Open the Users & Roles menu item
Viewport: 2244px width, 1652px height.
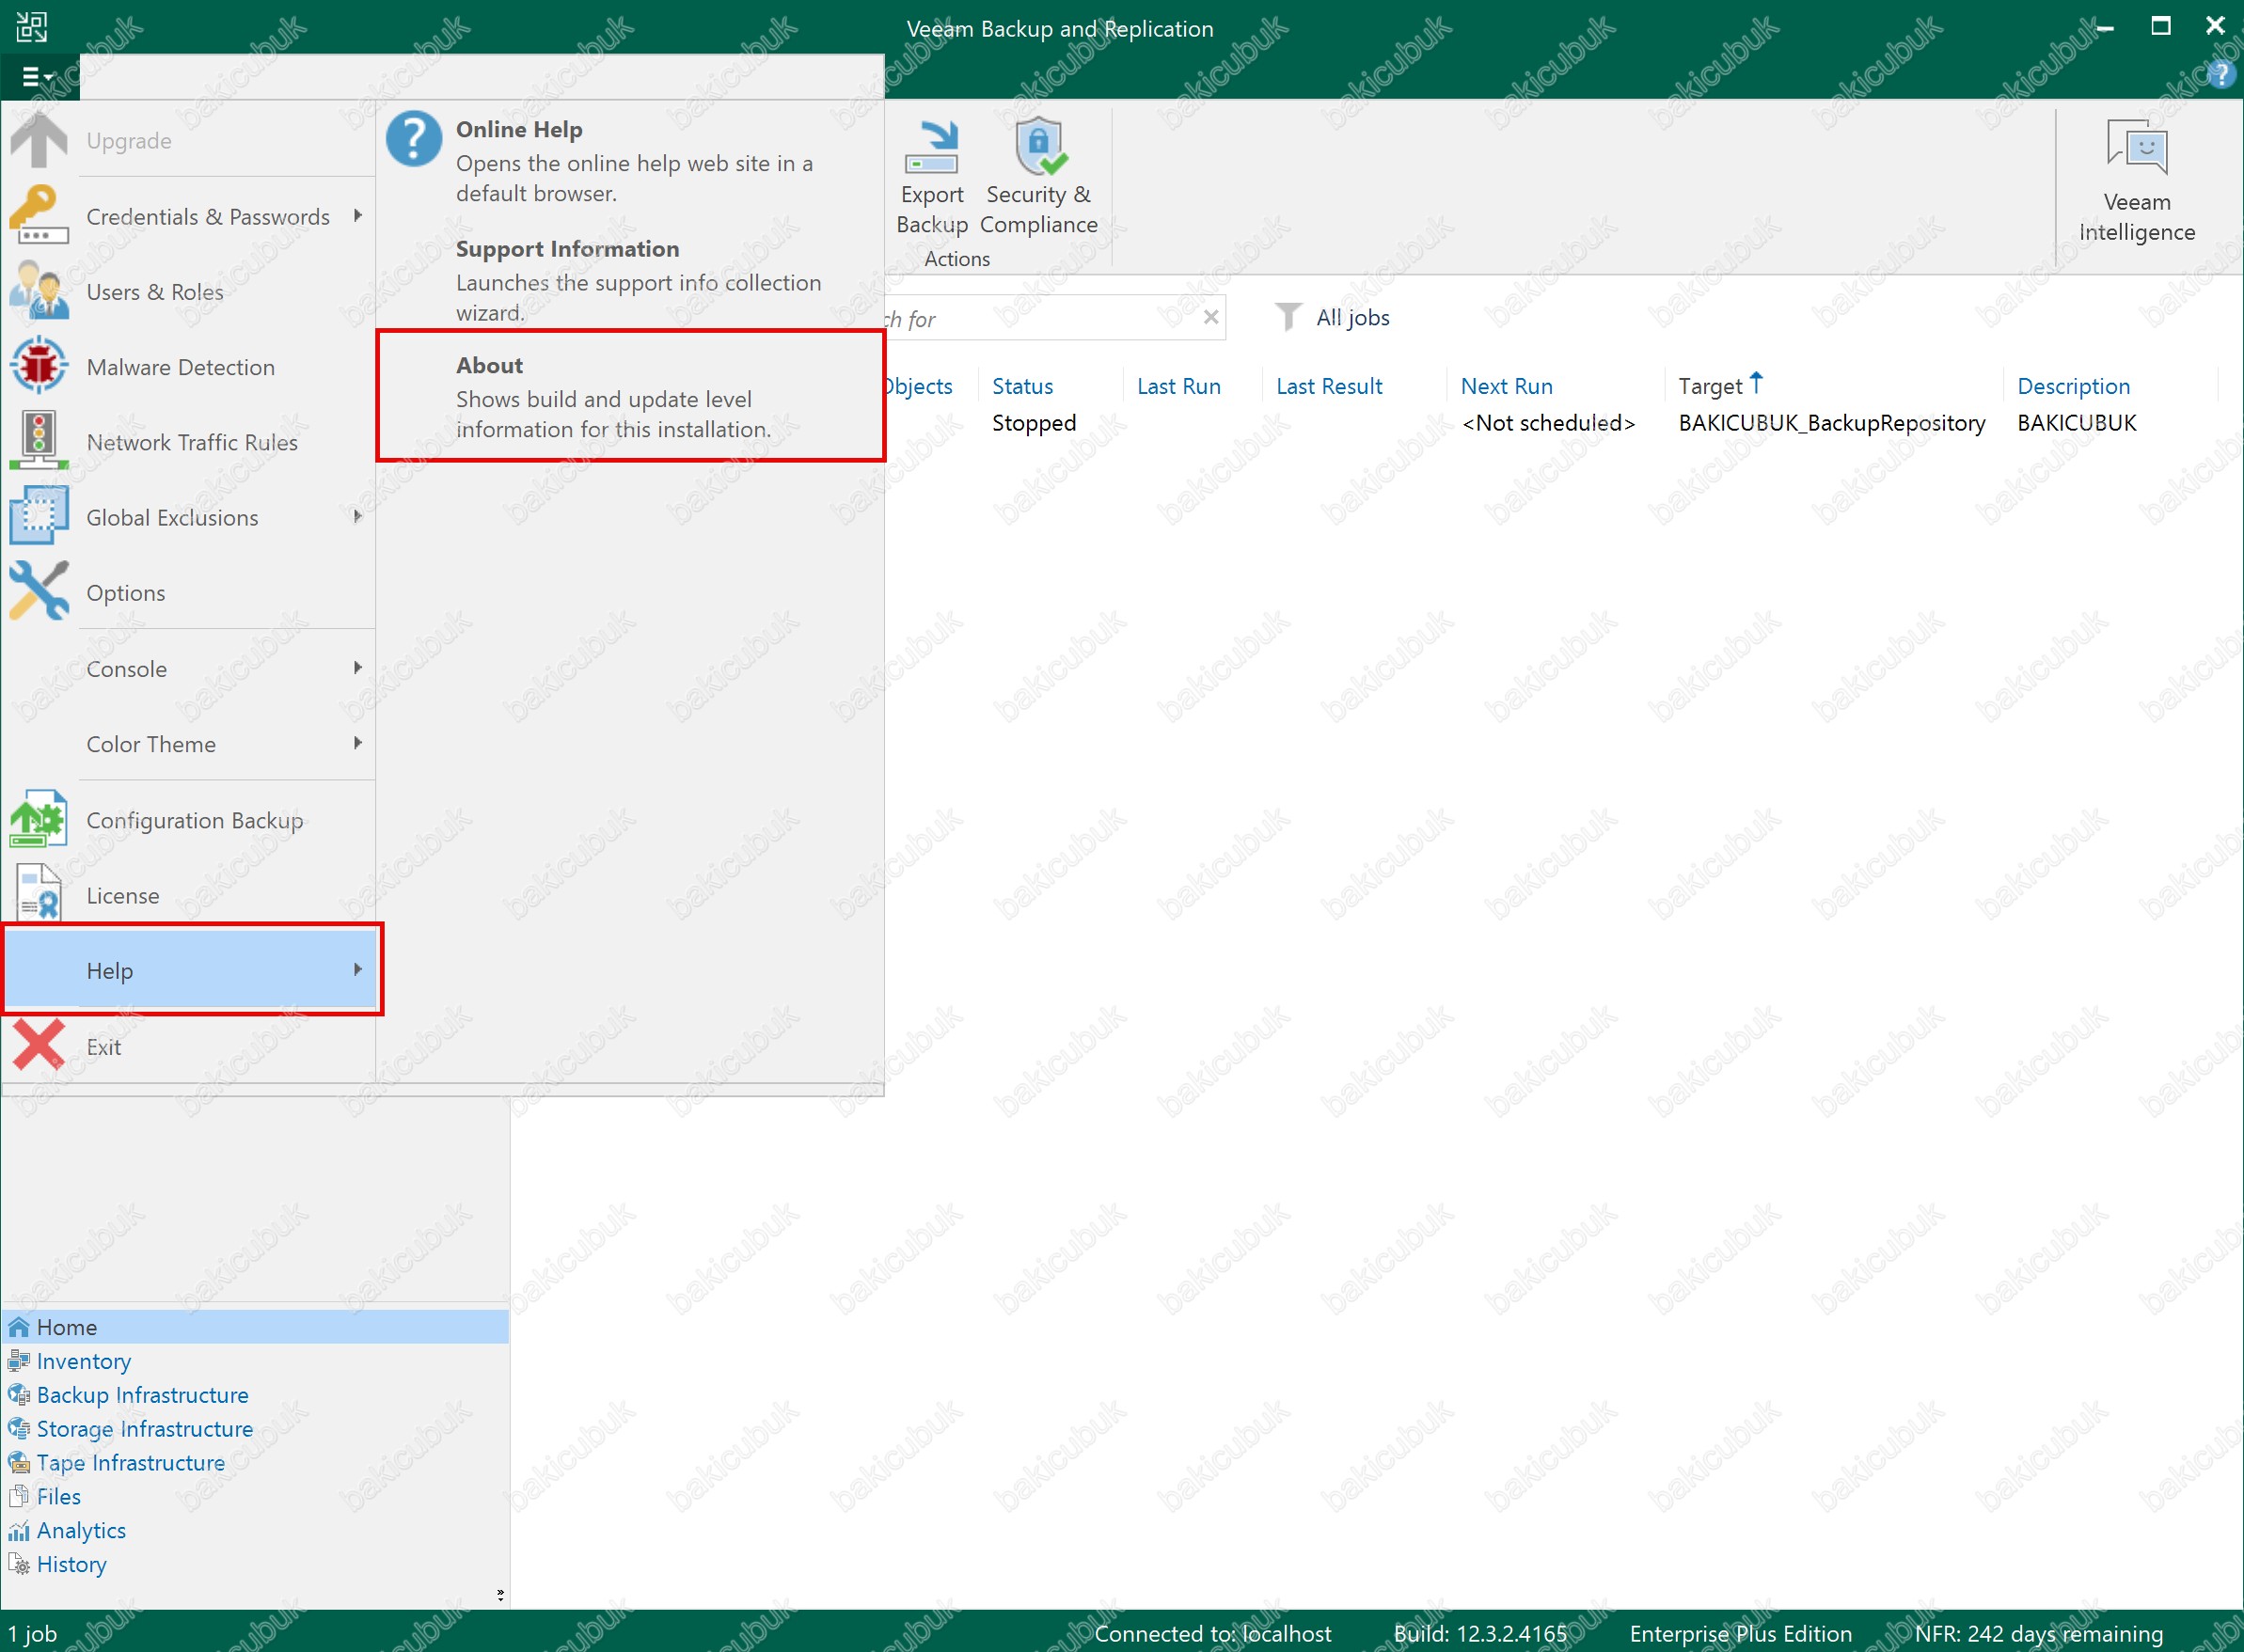pyautogui.click(x=155, y=292)
